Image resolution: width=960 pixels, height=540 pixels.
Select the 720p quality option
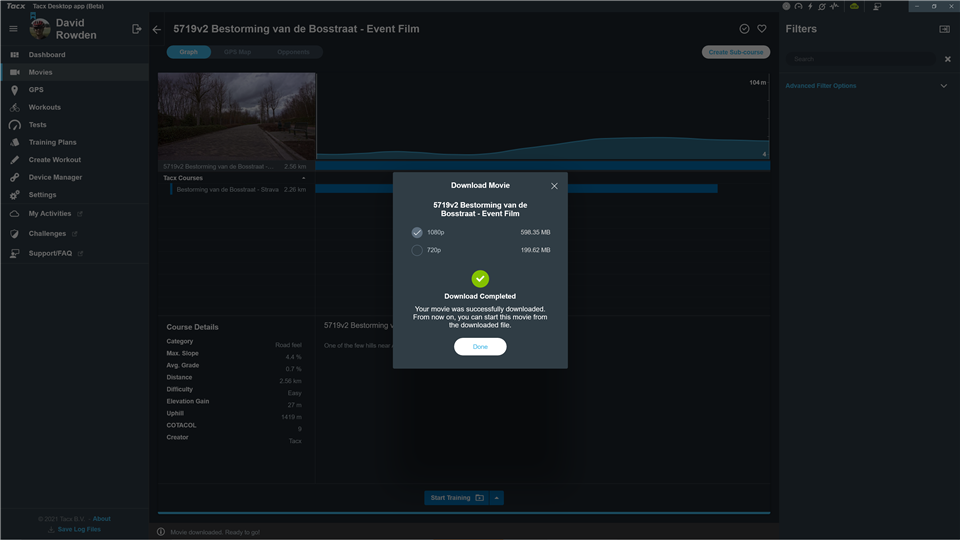click(x=417, y=250)
